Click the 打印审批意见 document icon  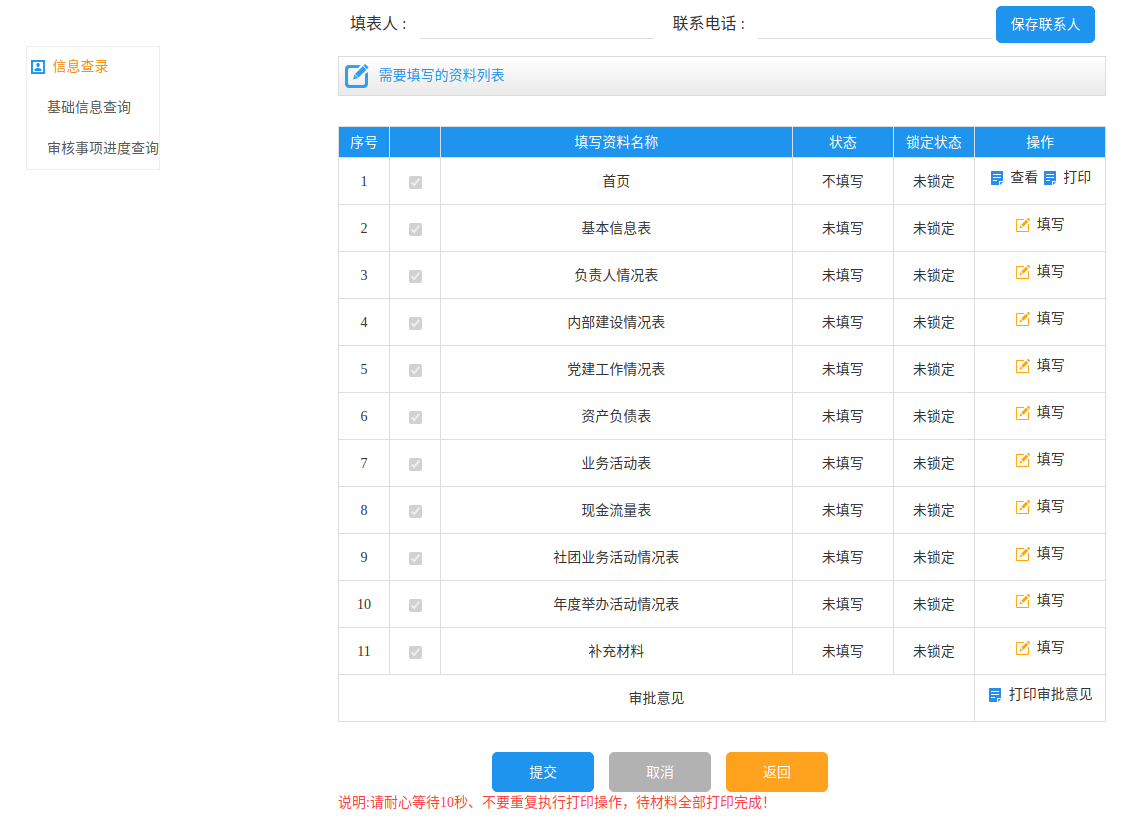tap(995, 695)
